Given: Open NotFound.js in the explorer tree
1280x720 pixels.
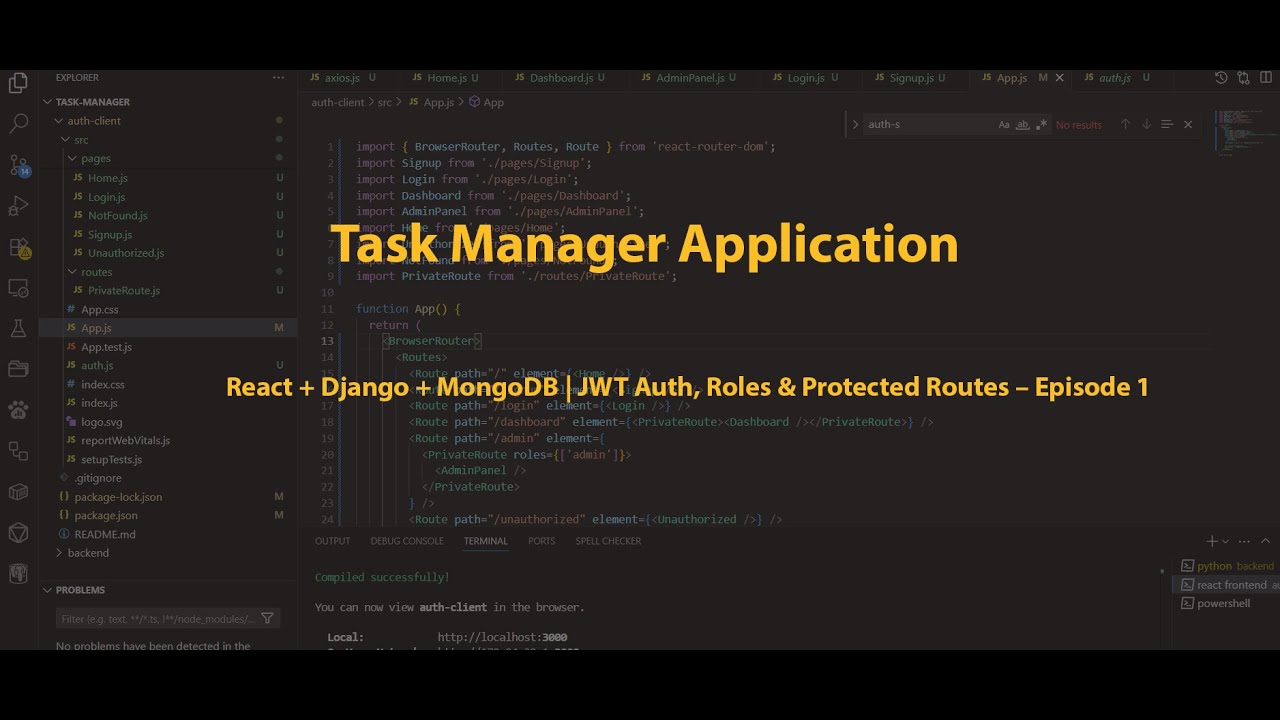Looking at the screenshot, I should [118, 216].
